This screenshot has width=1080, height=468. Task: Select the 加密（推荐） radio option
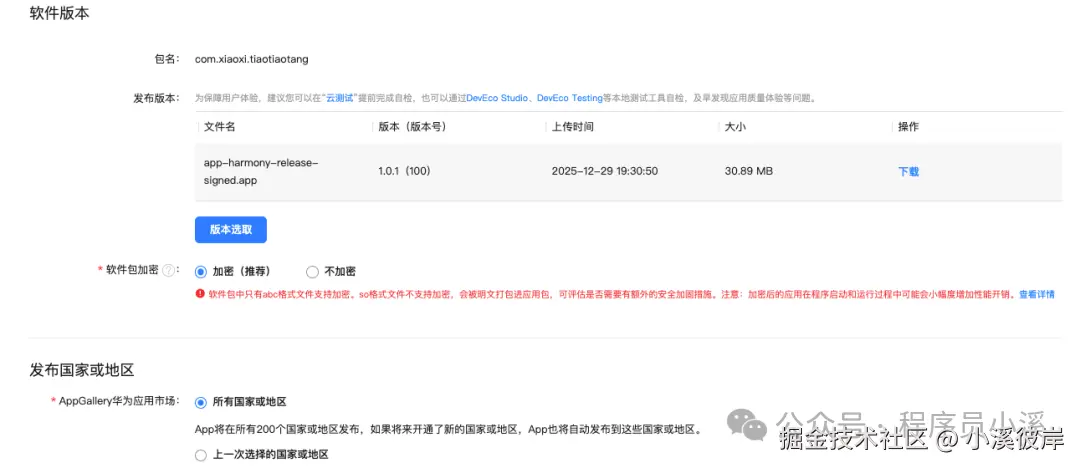(x=201, y=271)
